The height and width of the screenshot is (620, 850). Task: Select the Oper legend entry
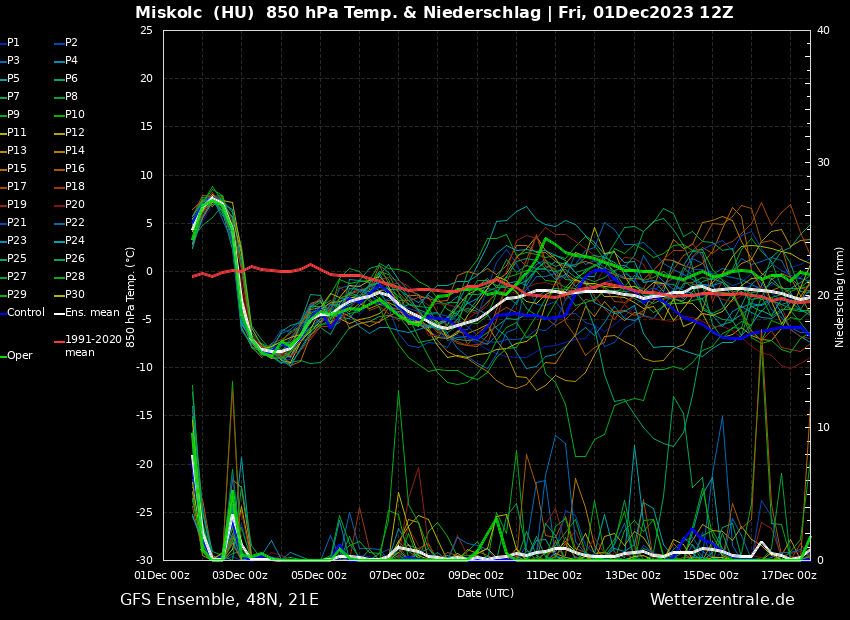(x=20, y=356)
